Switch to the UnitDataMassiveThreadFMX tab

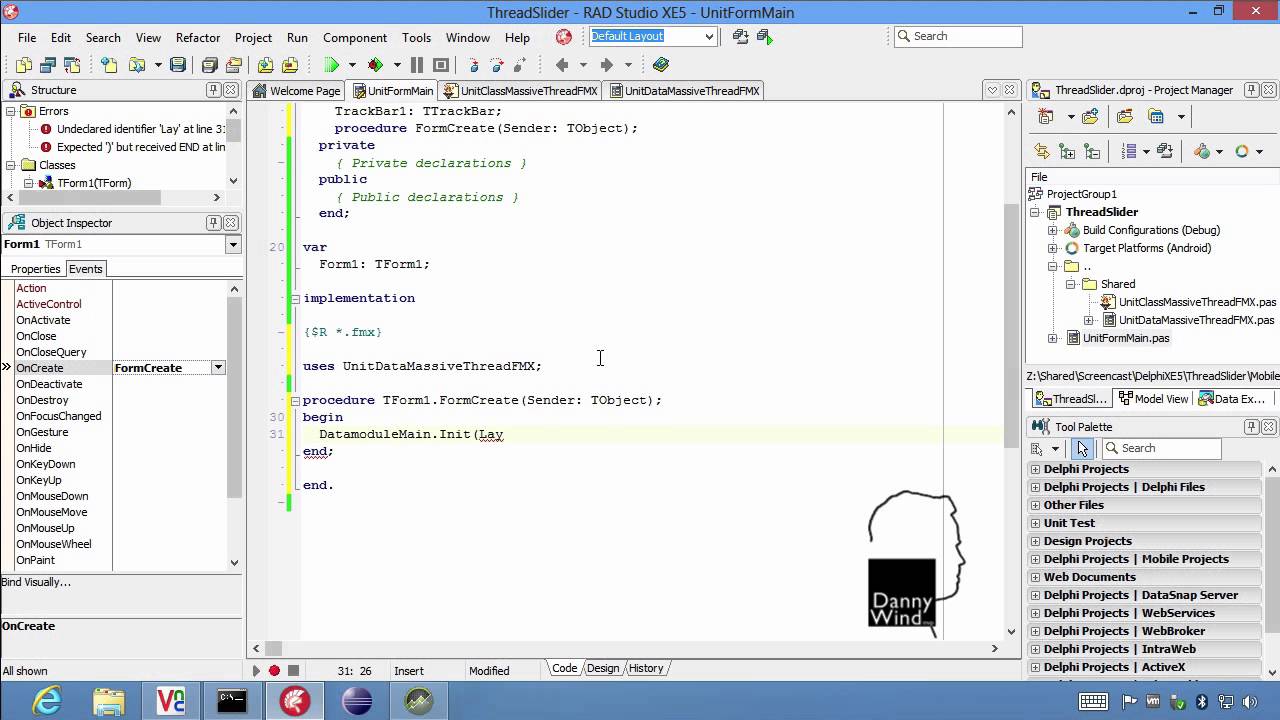tap(684, 91)
